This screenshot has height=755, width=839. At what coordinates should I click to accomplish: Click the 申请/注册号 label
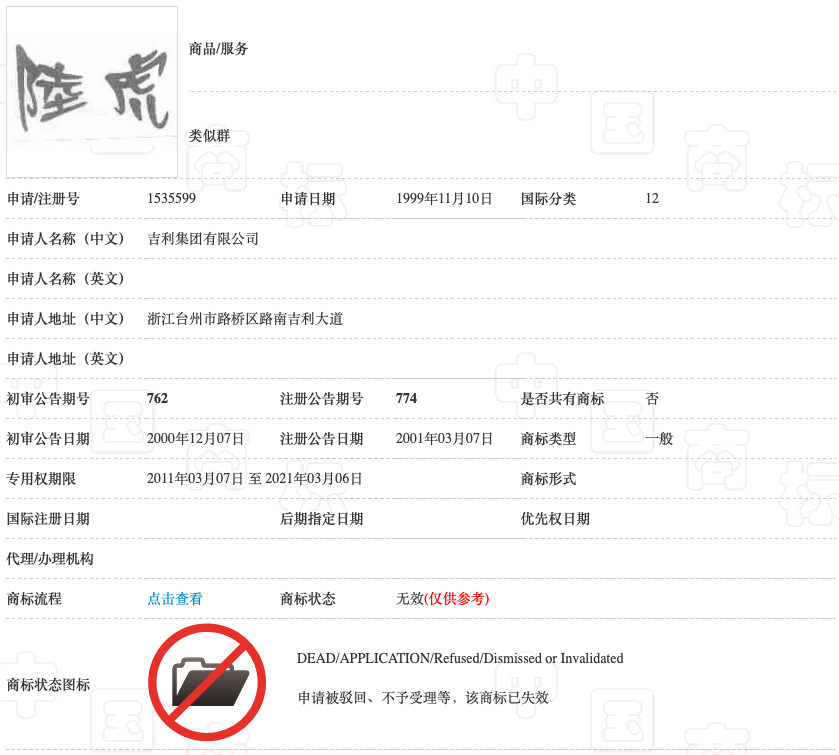43,199
